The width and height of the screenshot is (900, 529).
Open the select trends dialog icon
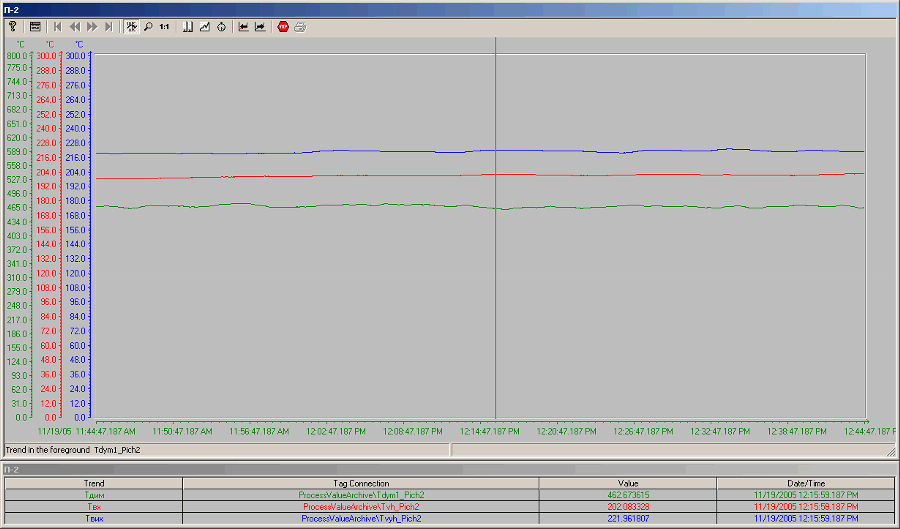click(204, 27)
